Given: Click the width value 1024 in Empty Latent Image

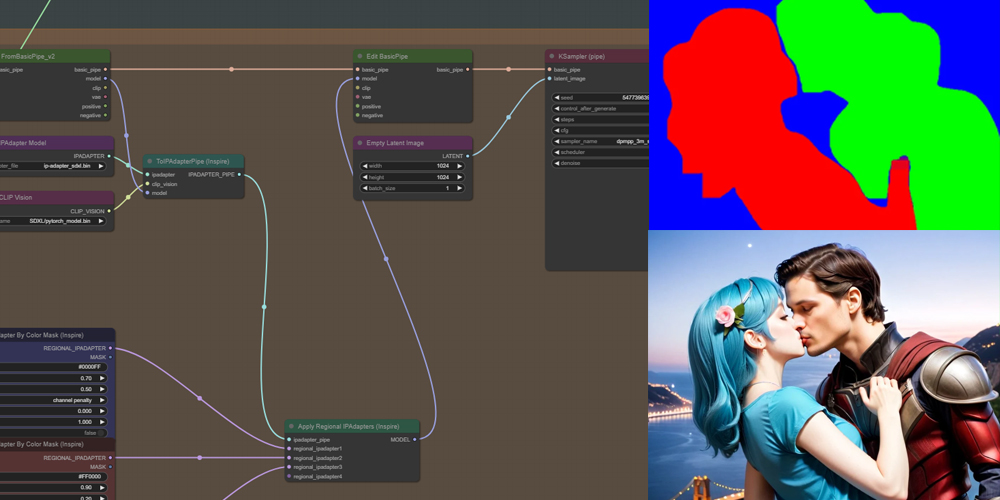Looking at the screenshot, I should click(x=443, y=166).
